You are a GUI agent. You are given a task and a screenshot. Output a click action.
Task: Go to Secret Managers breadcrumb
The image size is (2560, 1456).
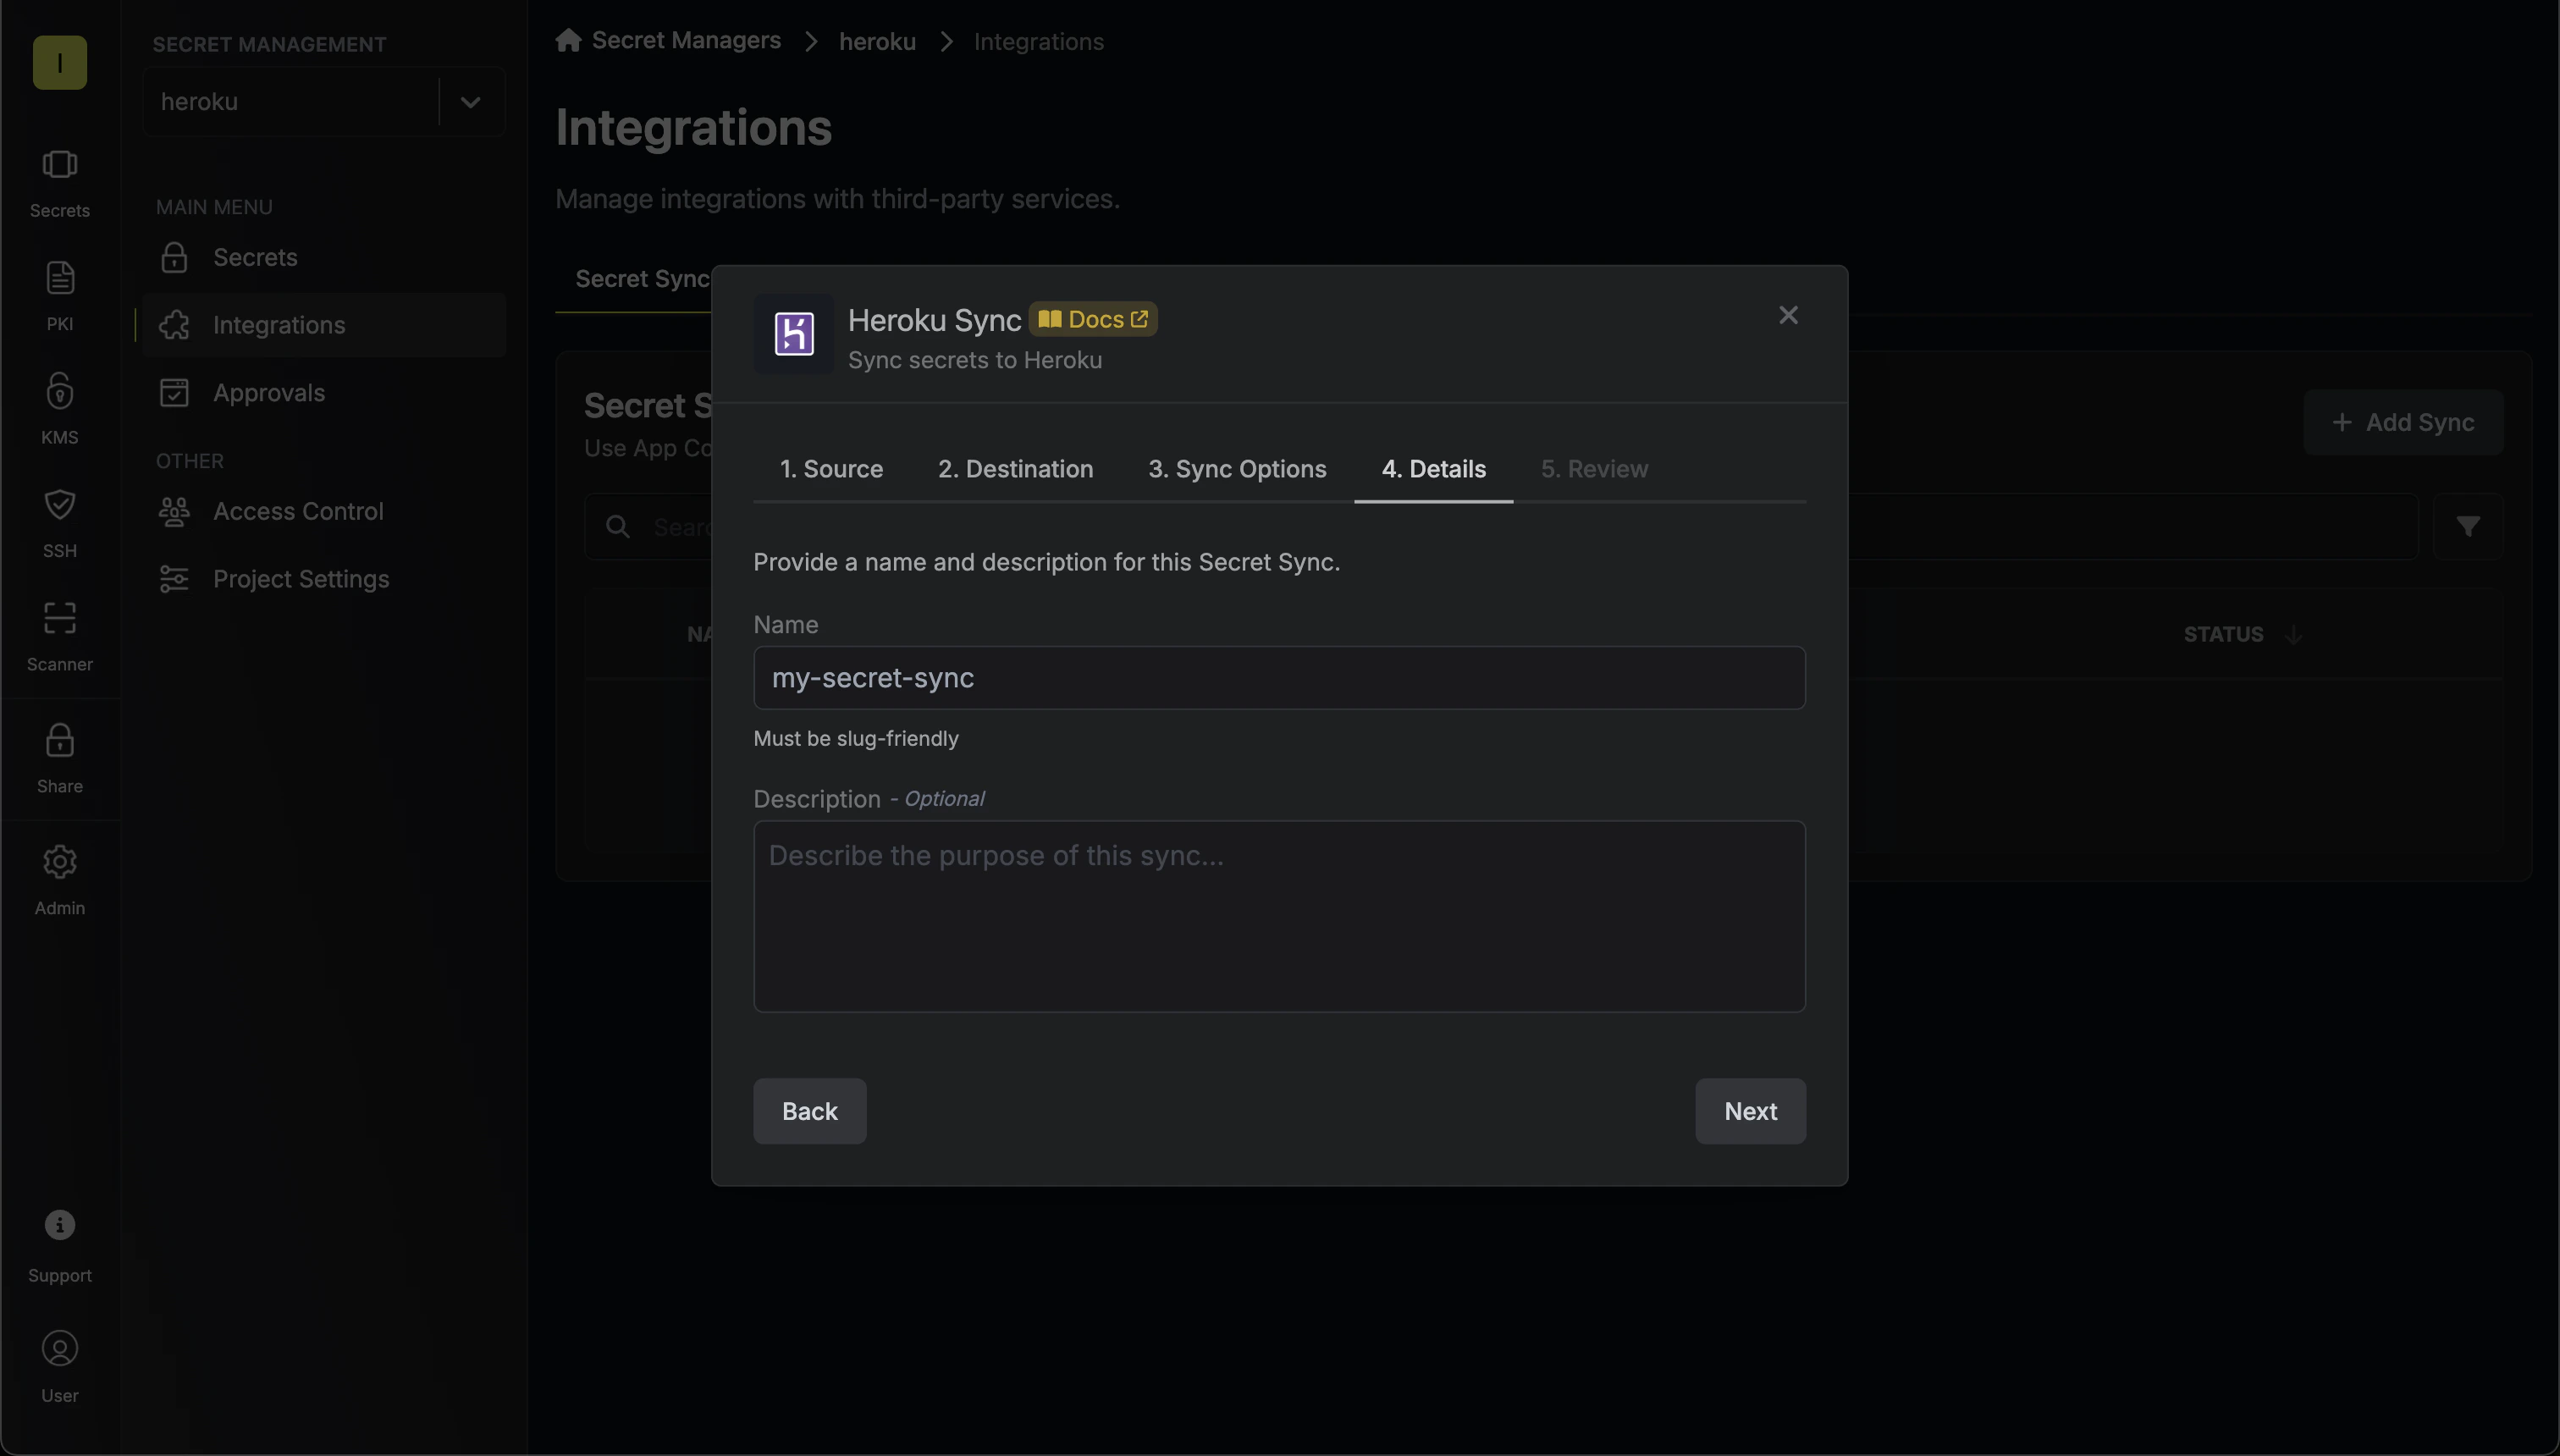[686, 40]
